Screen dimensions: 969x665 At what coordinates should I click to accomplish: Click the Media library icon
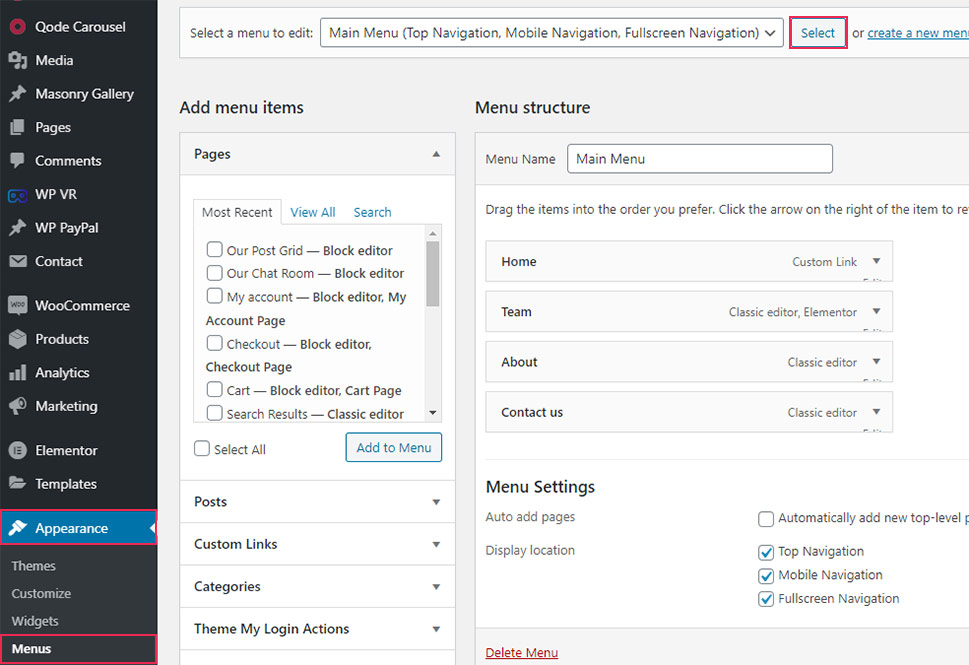18,60
